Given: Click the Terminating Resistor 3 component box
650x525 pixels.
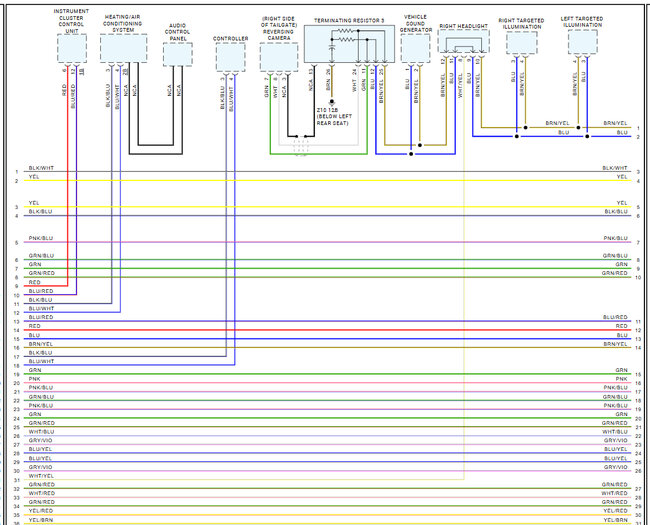Looking at the screenshot, I should [349, 44].
